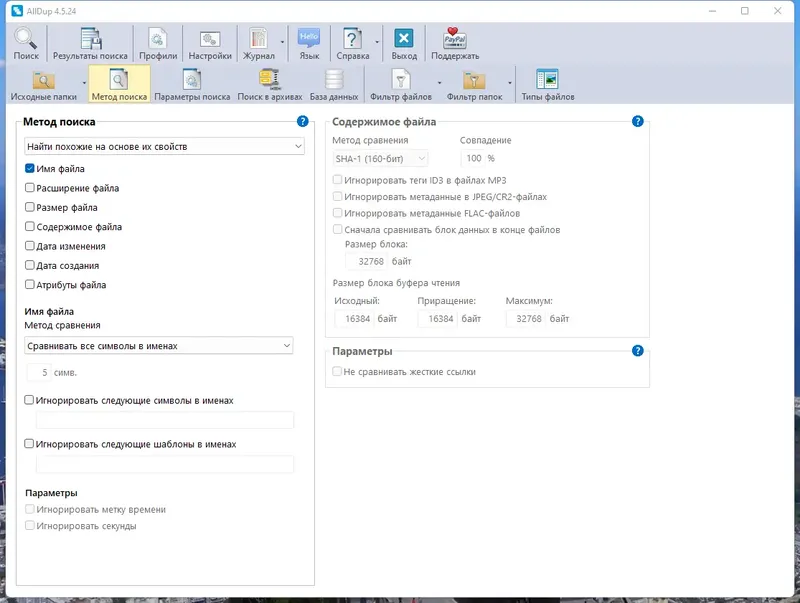Start search with the Поиск magnifier icon
This screenshot has width=800, height=603.
tap(26, 43)
